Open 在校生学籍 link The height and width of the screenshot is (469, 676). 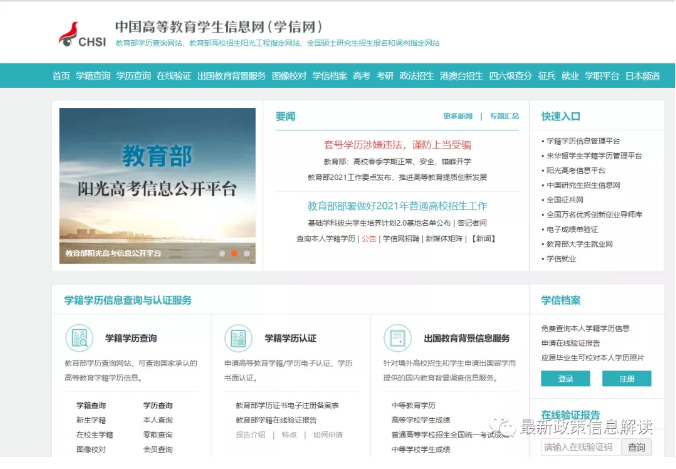coord(94,435)
